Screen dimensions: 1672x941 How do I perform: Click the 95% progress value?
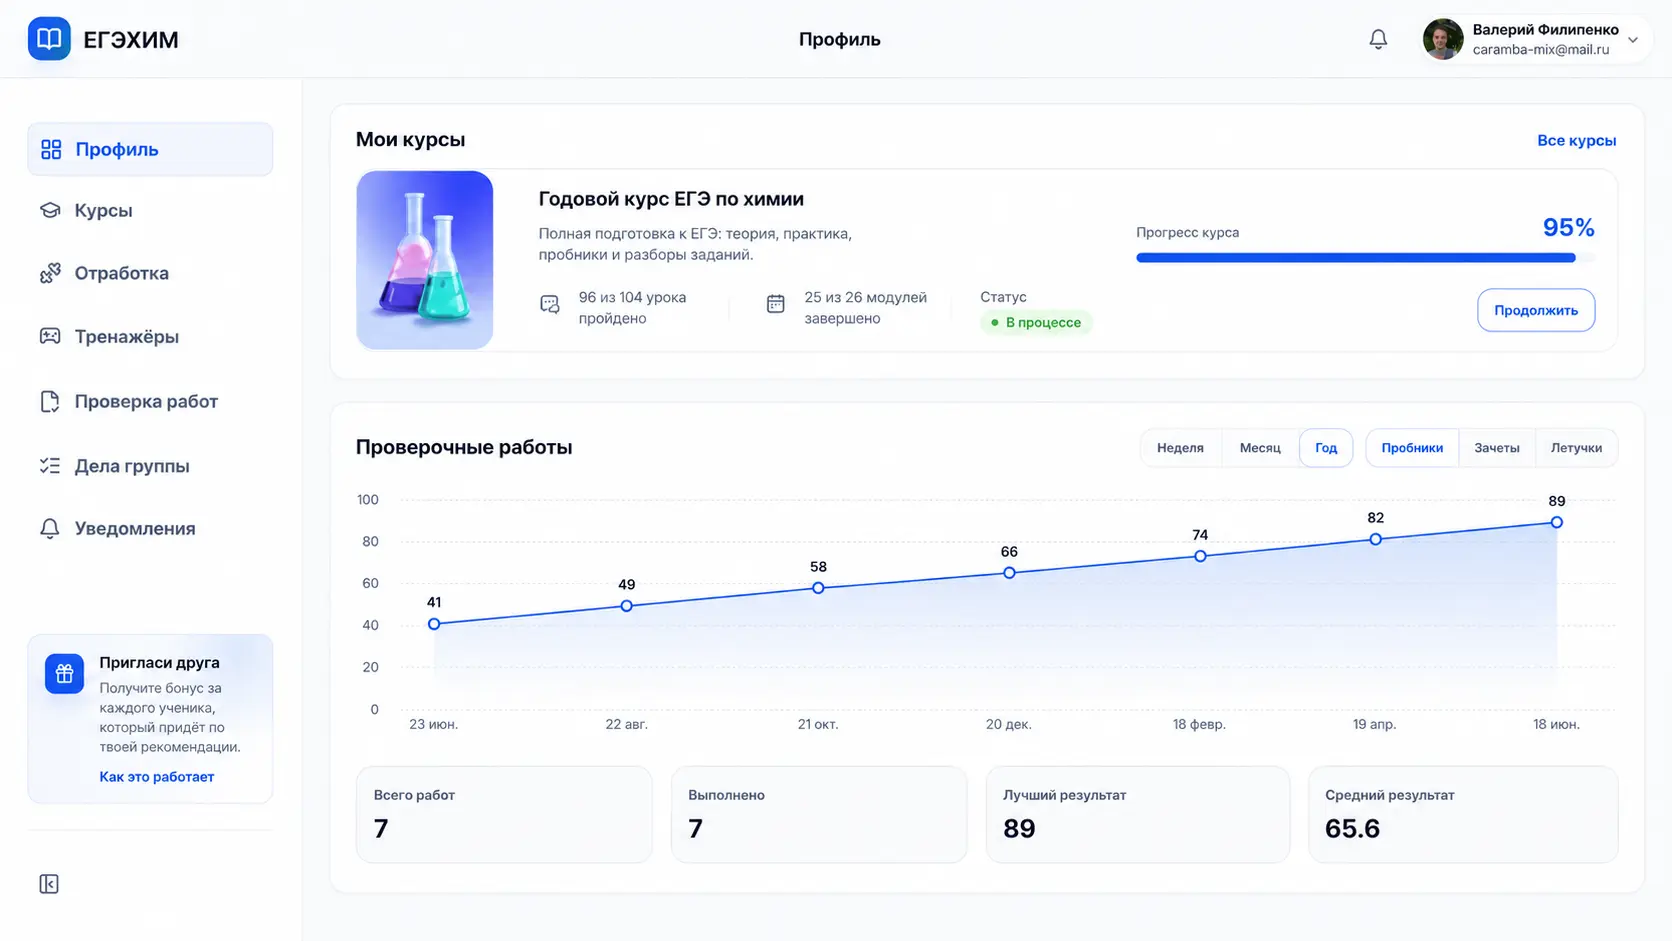1568,228
